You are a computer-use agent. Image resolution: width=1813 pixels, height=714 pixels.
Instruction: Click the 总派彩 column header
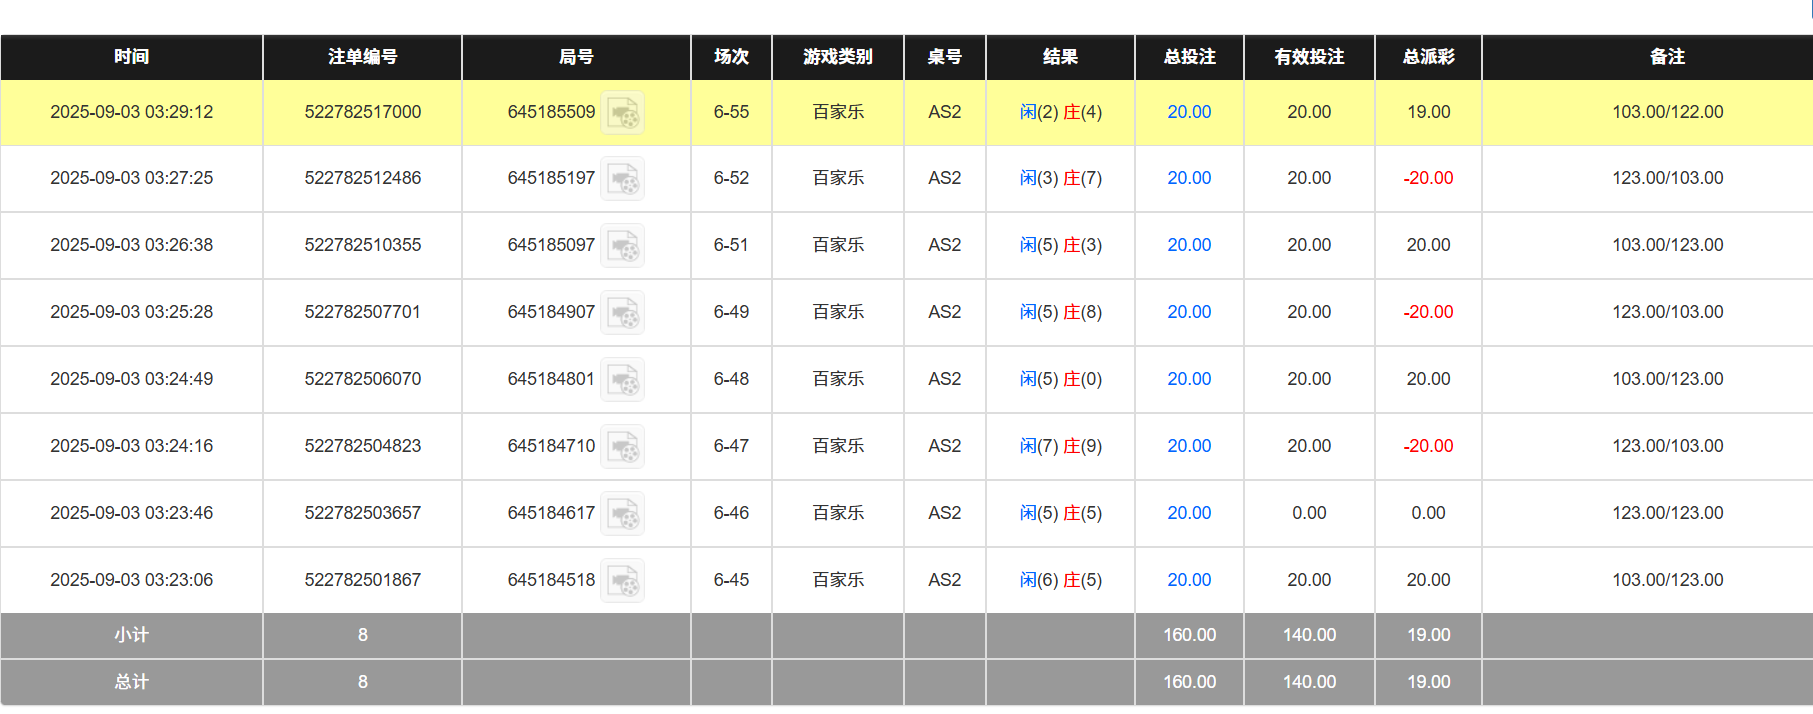coord(1428,57)
